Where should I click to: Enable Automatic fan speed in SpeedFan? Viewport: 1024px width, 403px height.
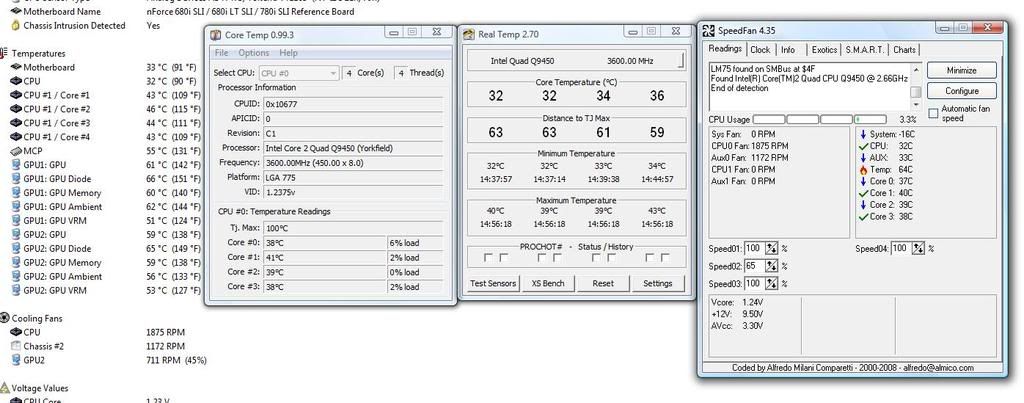933,113
